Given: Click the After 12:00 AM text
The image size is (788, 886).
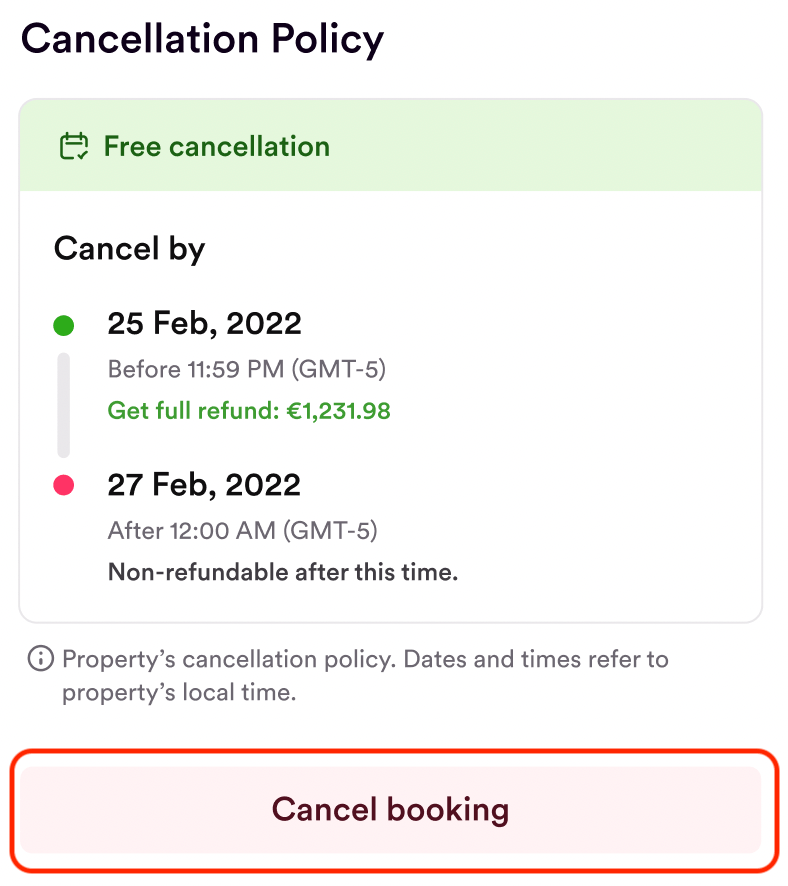Looking at the screenshot, I should tap(193, 530).
